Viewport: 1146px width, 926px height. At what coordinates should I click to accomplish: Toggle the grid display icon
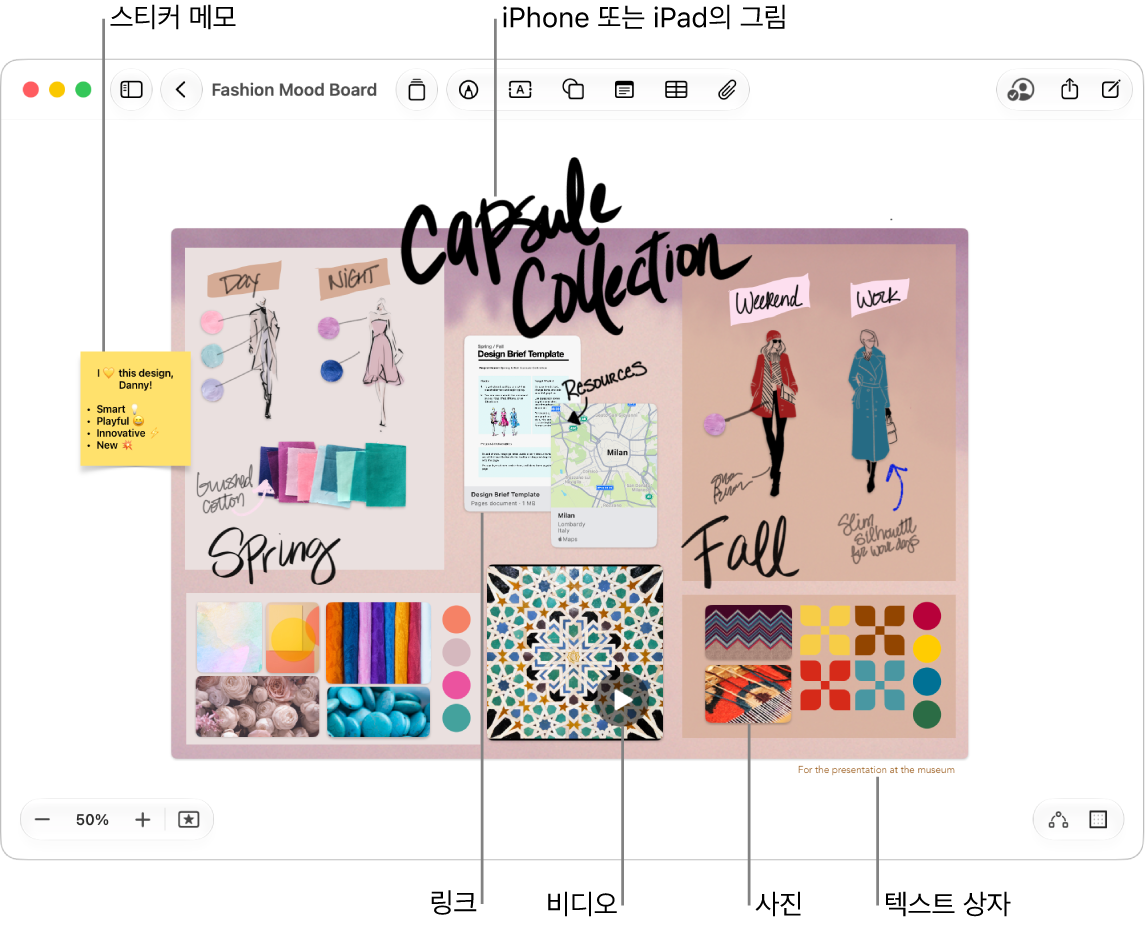point(1098,819)
